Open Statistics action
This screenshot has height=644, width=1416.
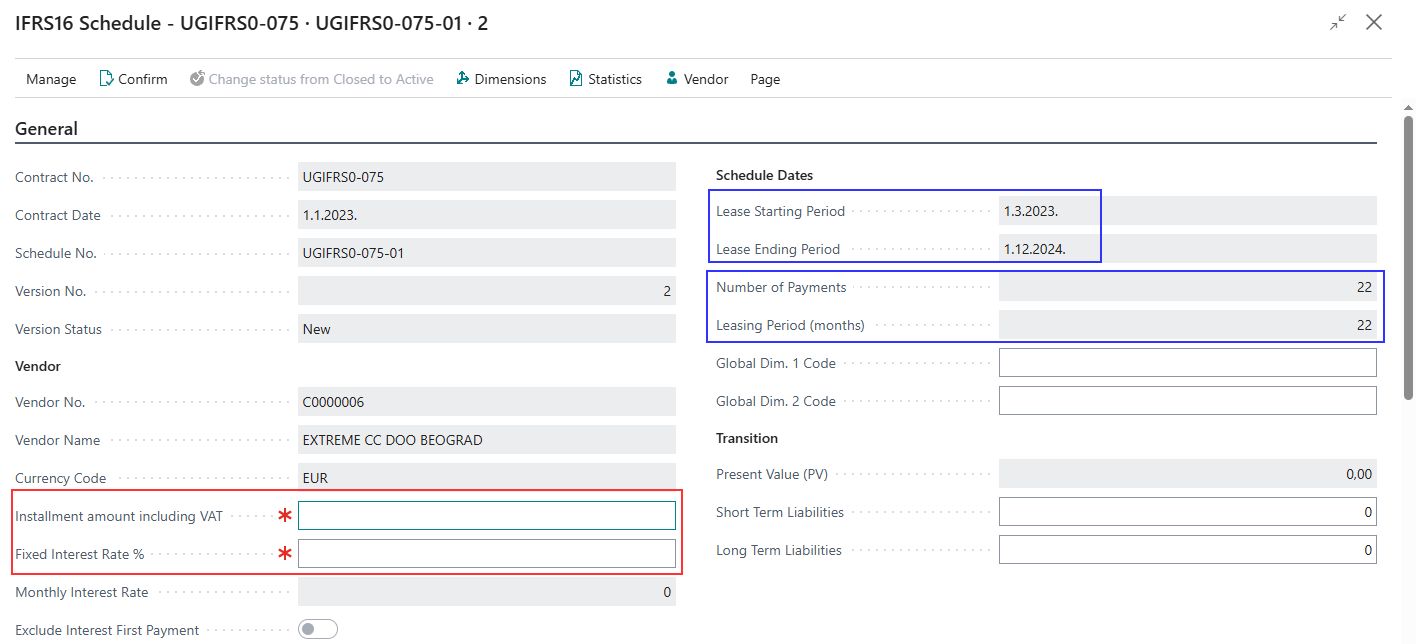(605, 79)
